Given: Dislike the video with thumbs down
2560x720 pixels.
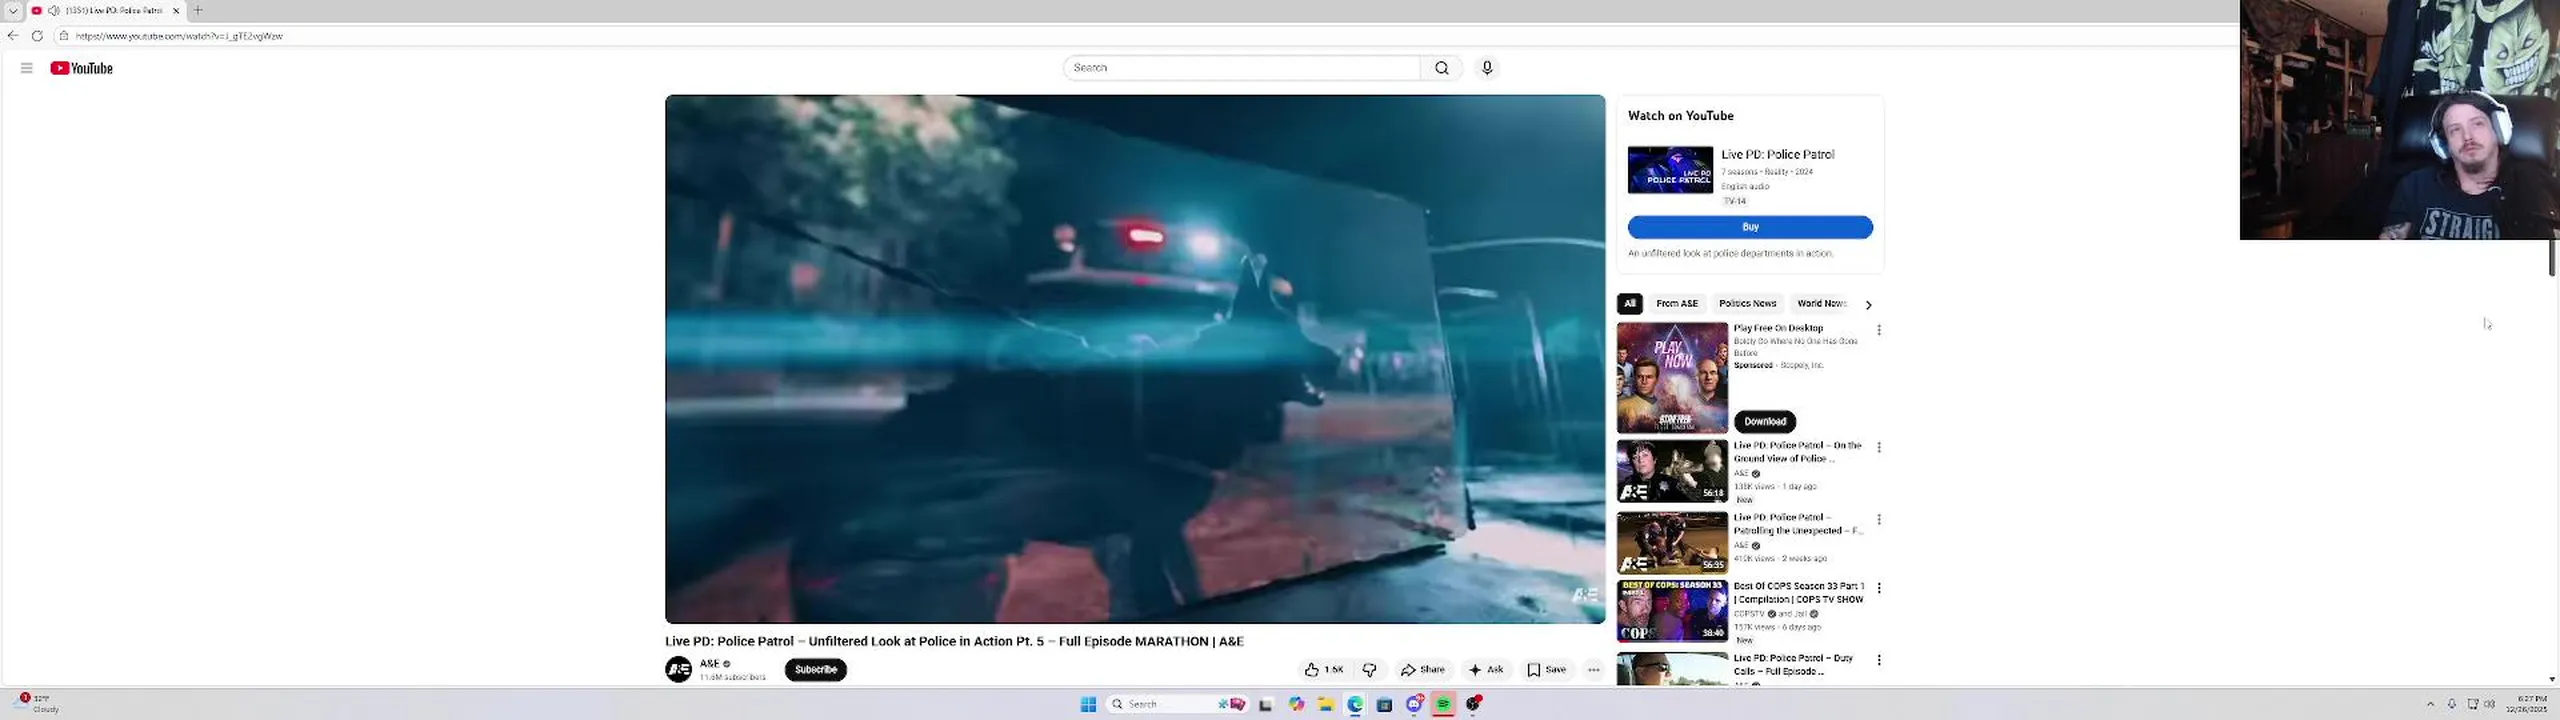Looking at the screenshot, I should coord(1370,670).
